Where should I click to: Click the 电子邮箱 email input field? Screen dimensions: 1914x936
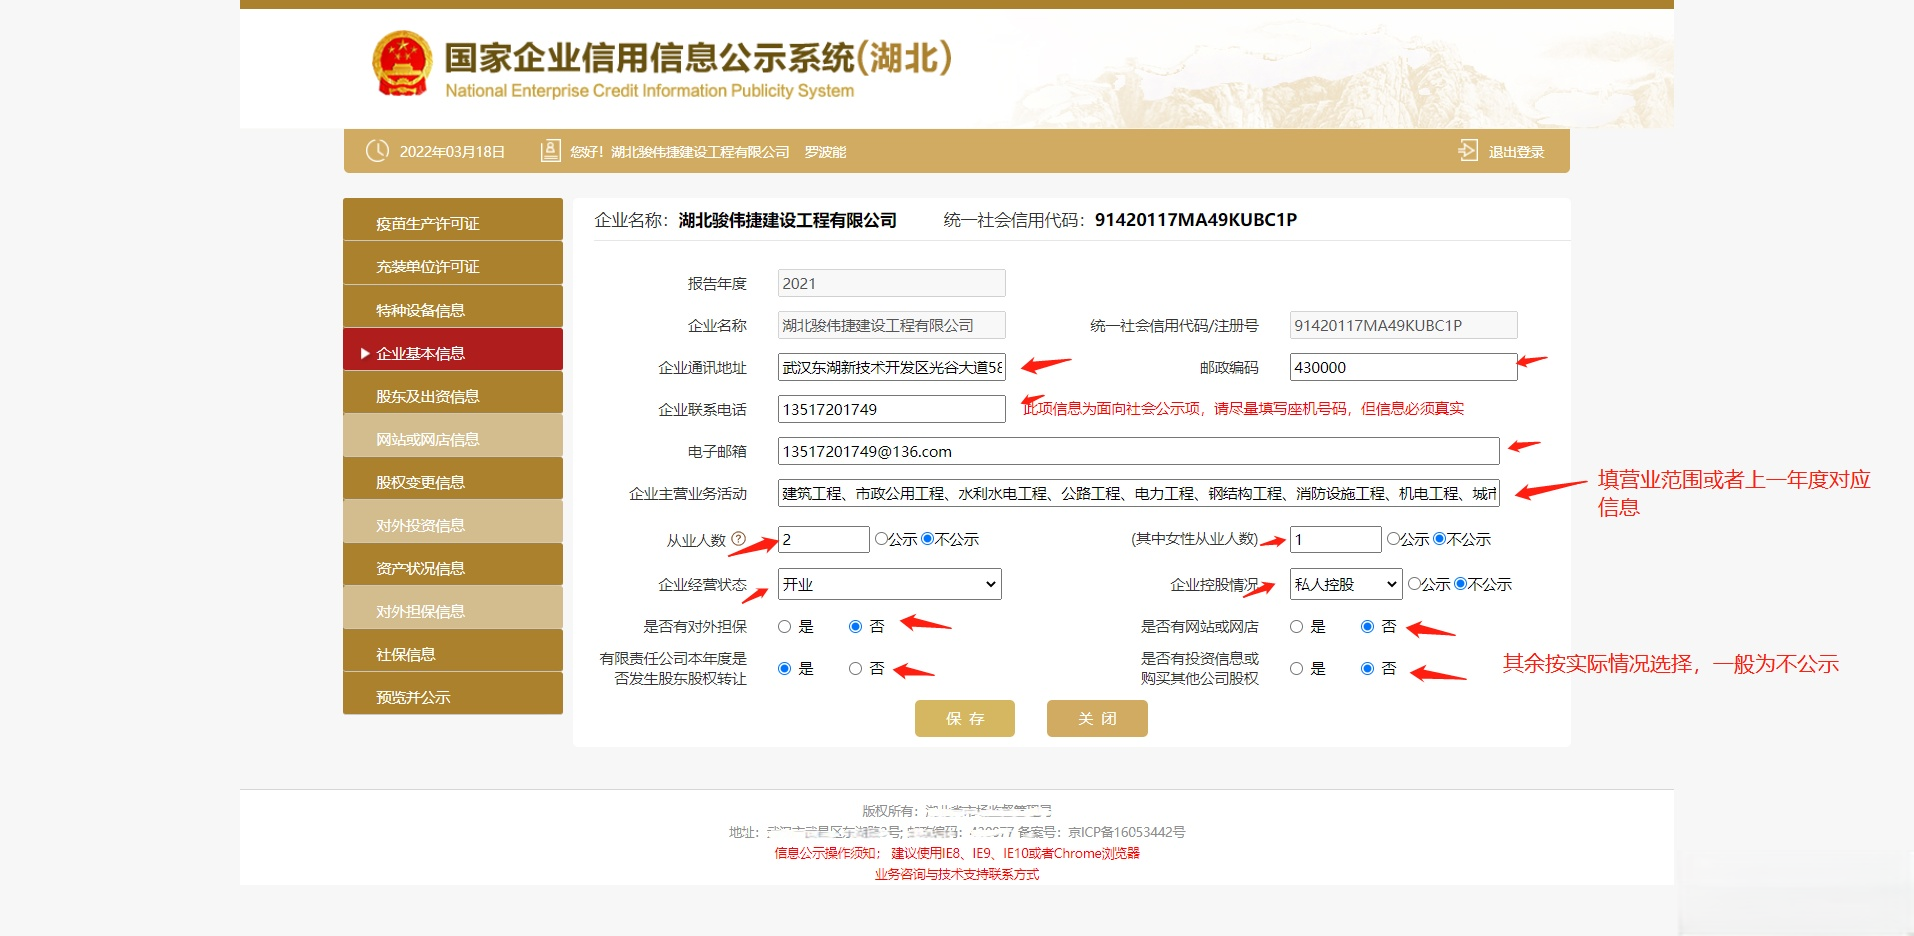click(1139, 451)
